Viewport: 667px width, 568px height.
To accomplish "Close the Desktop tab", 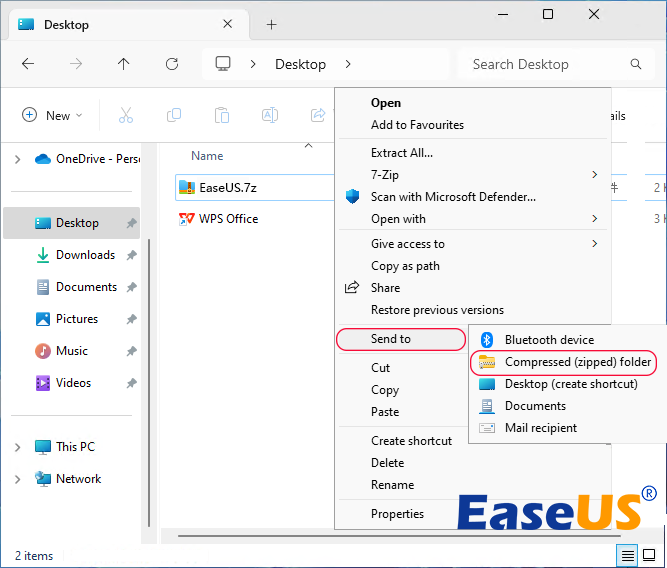I will 228,24.
